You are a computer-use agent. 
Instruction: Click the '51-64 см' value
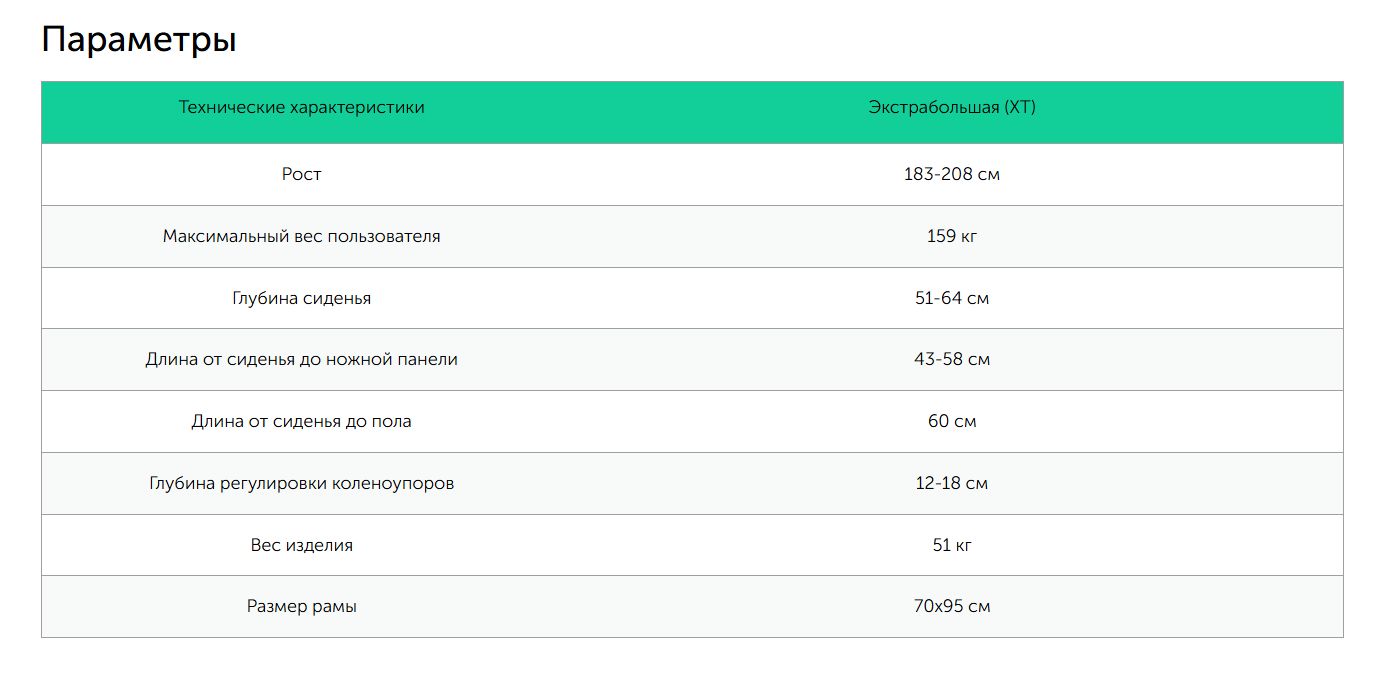click(x=952, y=298)
